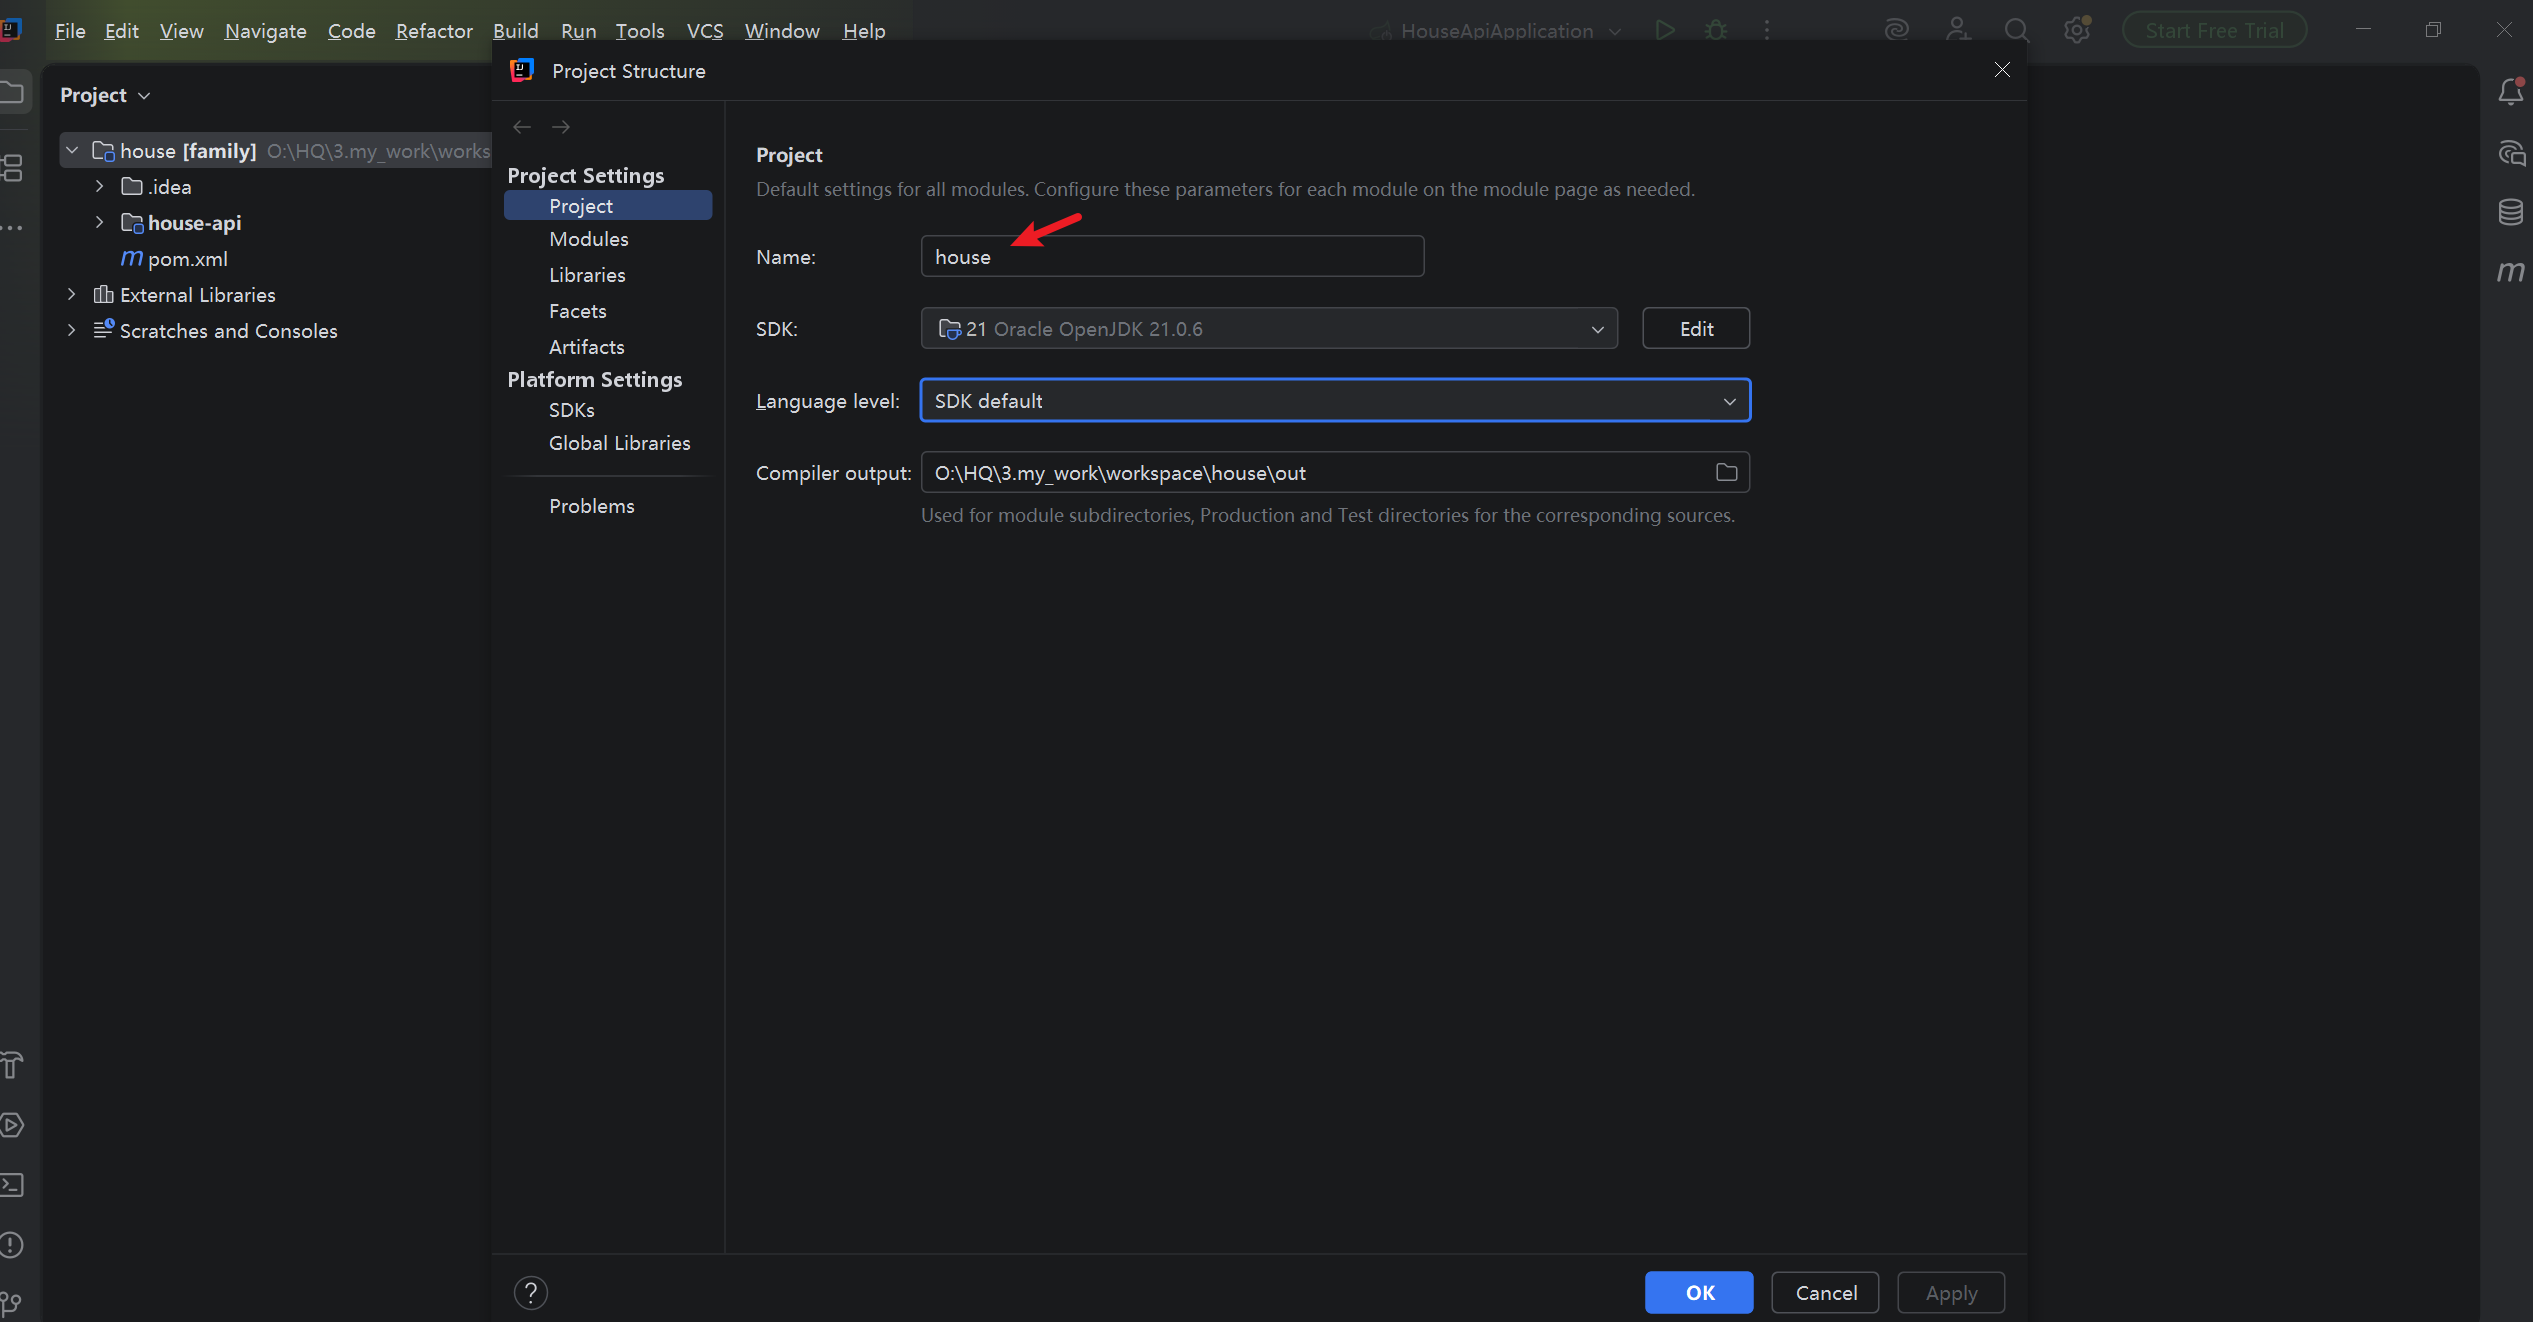Select Modules in Project Settings
The image size is (2533, 1322).
[588, 239]
